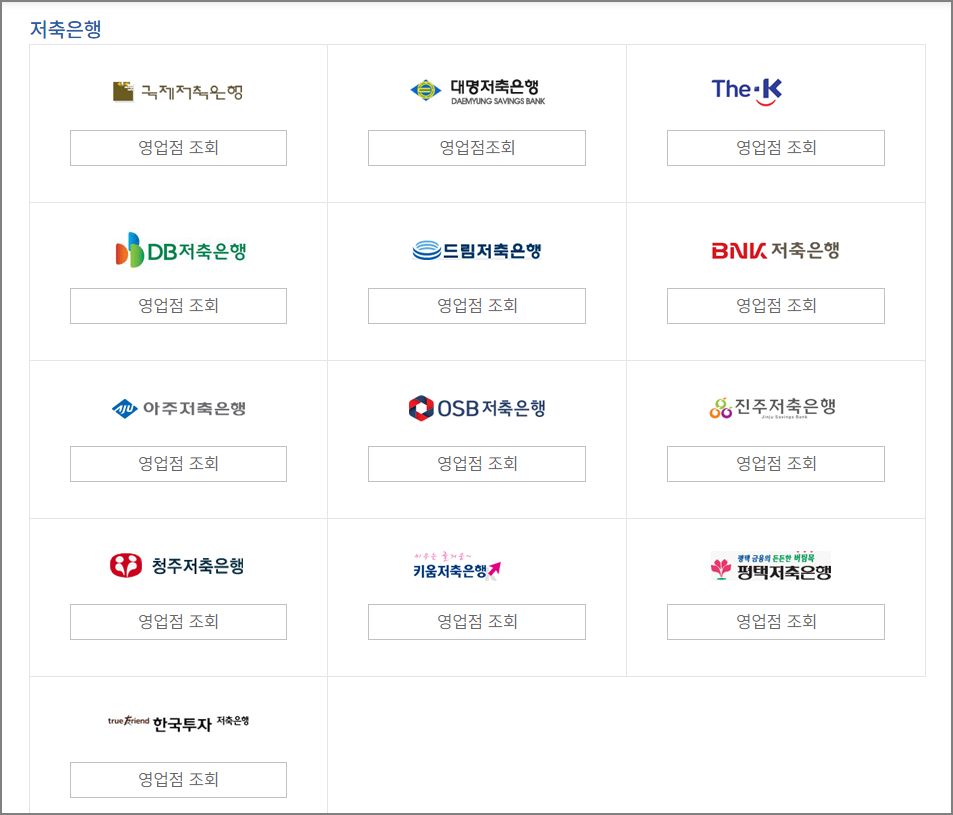Image resolution: width=953 pixels, height=815 pixels.
Task: View branches of OSB 저축은행
Action: point(477,464)
